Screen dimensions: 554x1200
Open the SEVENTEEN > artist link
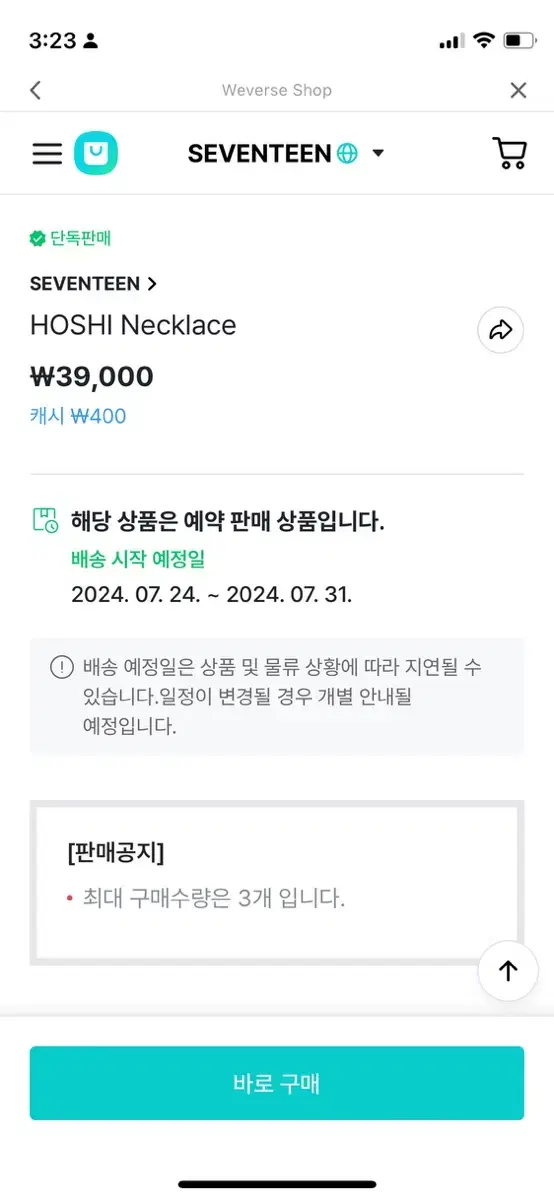pyautogui.click(x=93, y=283)
